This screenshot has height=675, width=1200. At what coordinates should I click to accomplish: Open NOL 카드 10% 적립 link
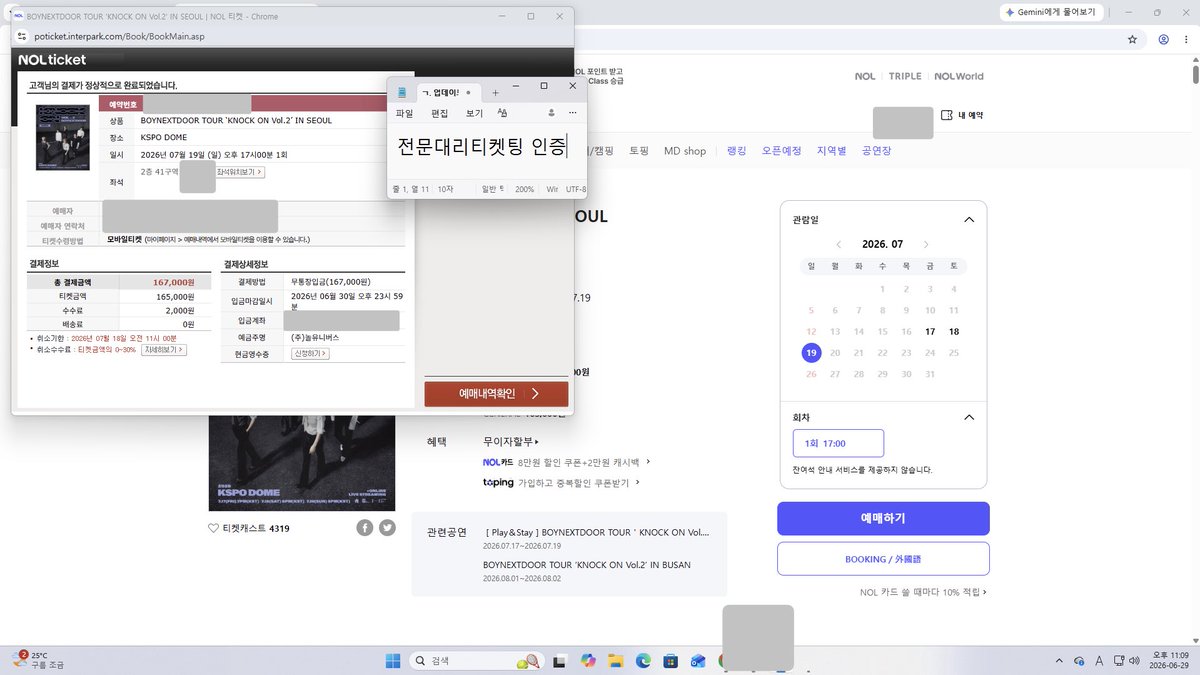923,592
